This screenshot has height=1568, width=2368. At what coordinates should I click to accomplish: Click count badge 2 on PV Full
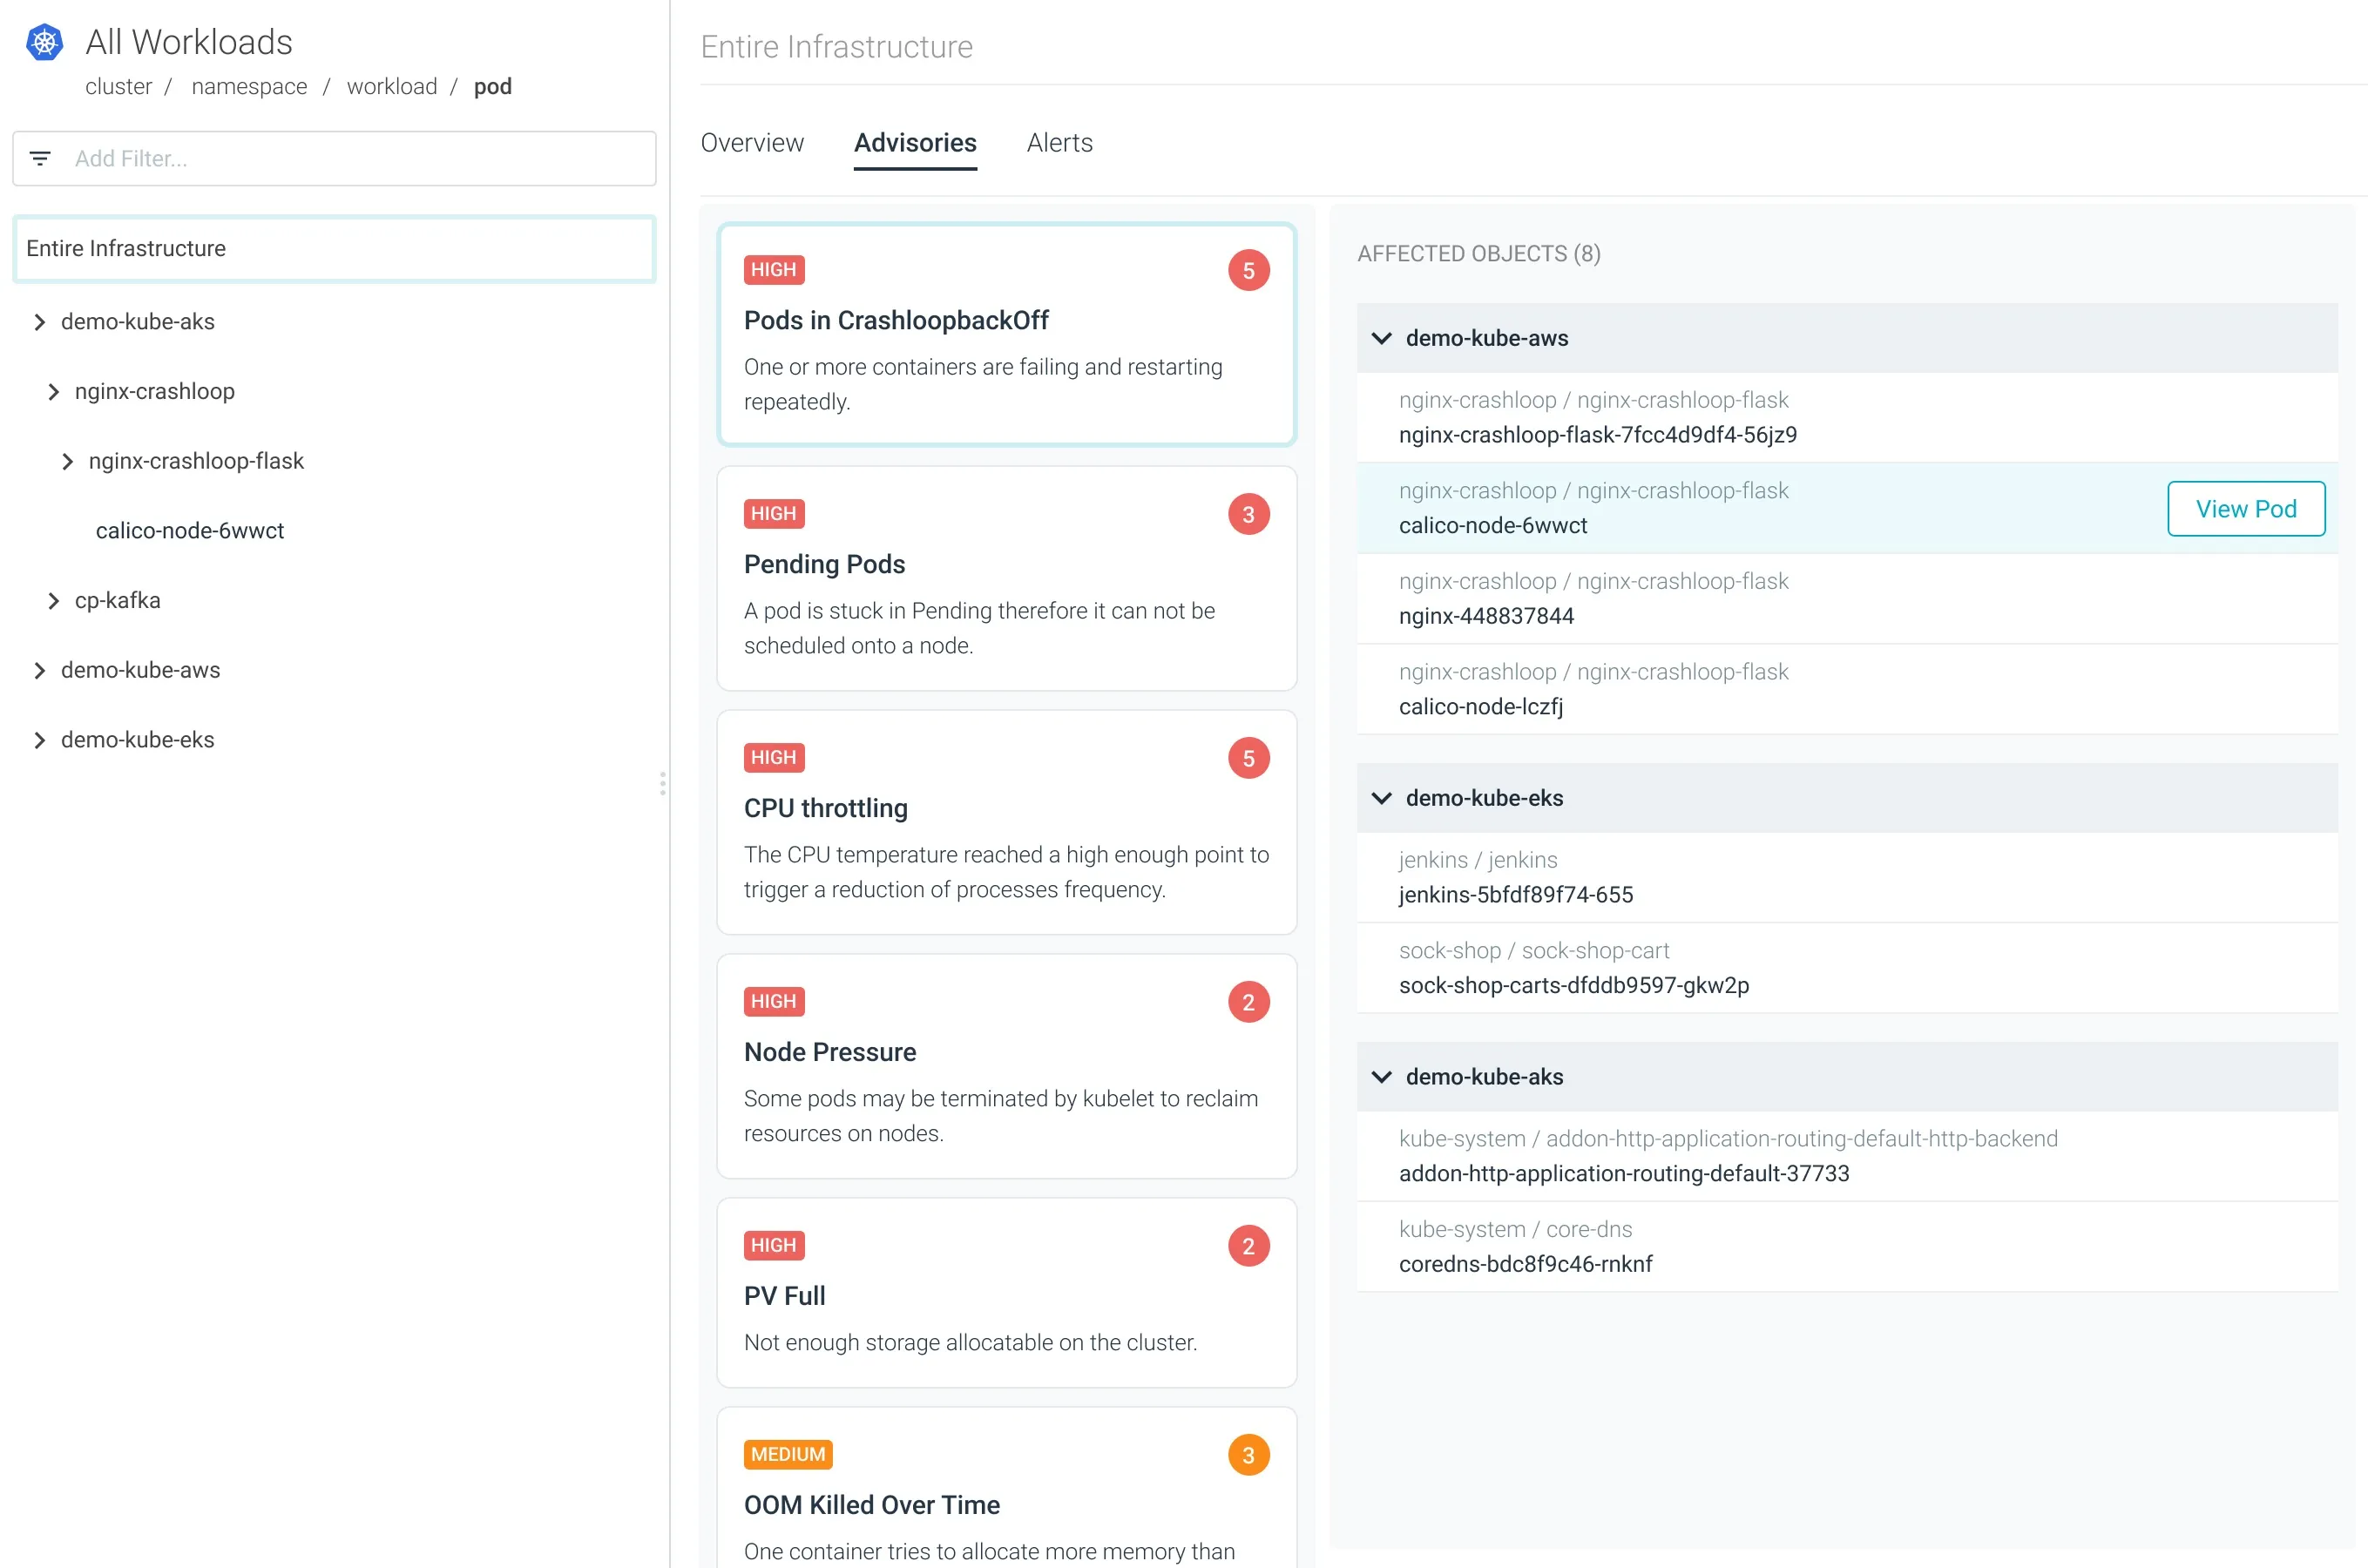pos(1248,1246)
